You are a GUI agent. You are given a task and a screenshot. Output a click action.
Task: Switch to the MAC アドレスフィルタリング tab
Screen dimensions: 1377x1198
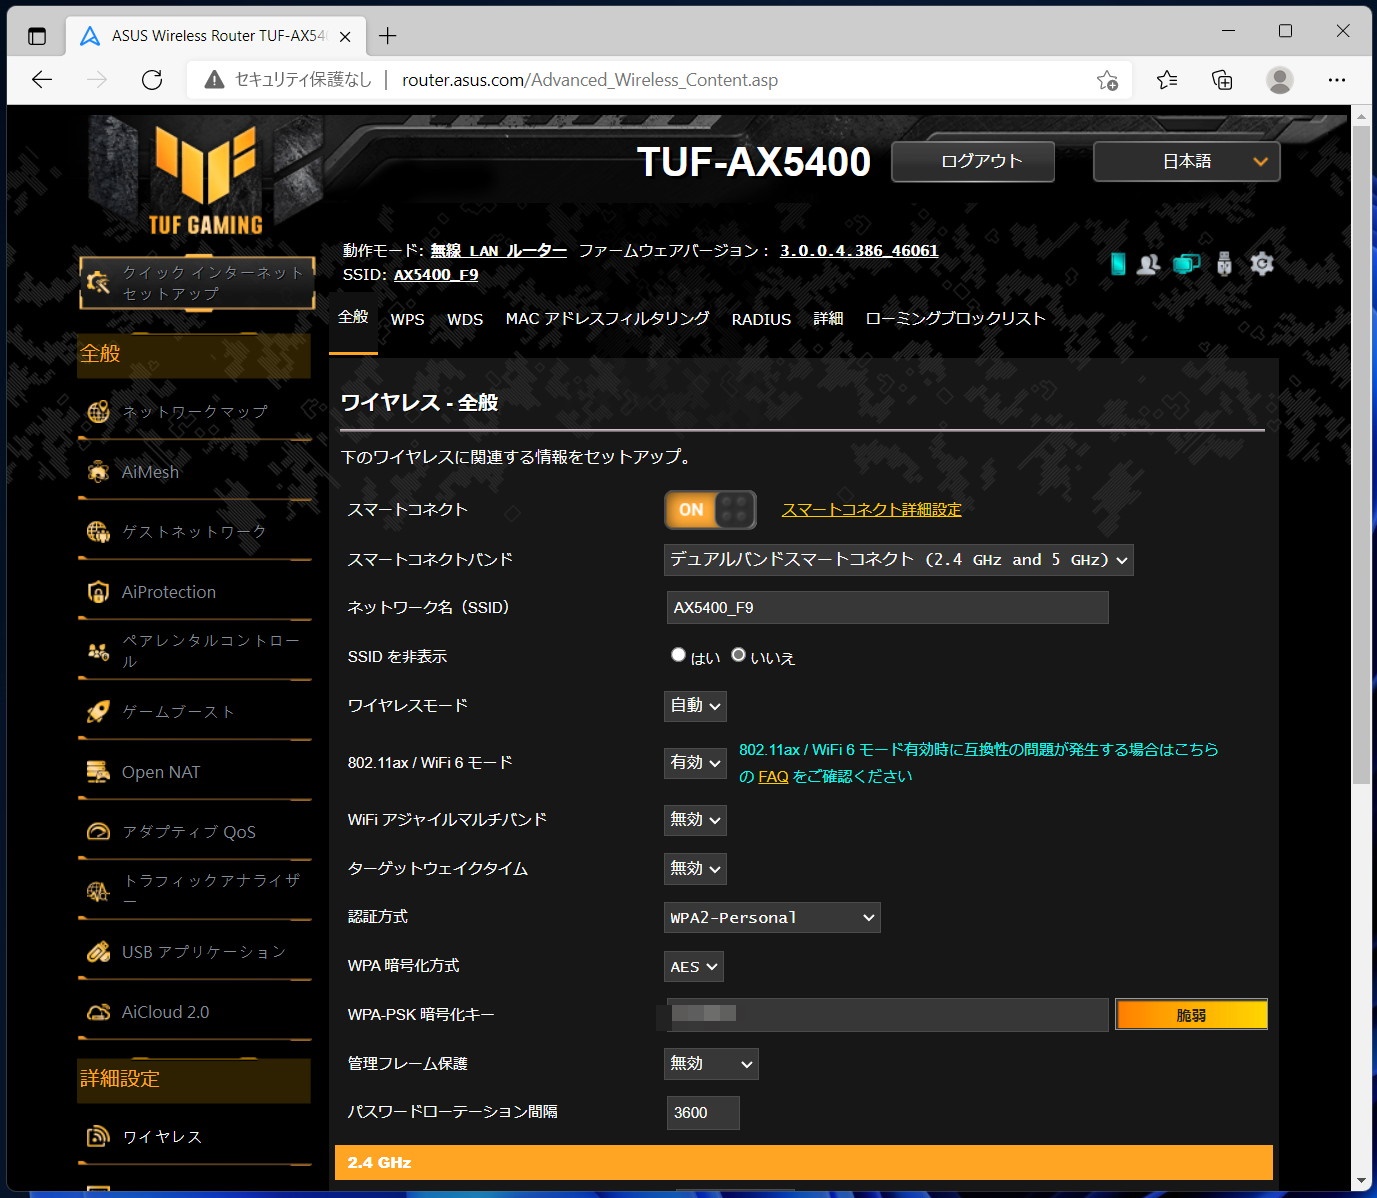(x=607, y=319)
